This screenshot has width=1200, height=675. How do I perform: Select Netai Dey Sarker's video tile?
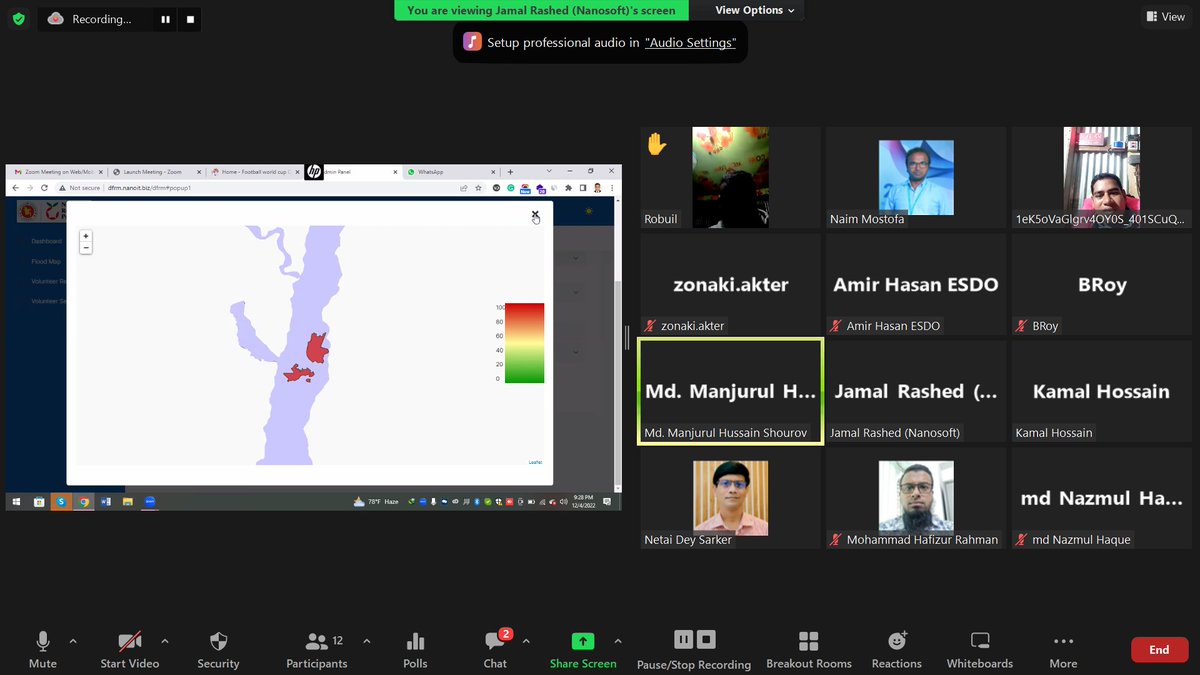[x=731, y=498]
